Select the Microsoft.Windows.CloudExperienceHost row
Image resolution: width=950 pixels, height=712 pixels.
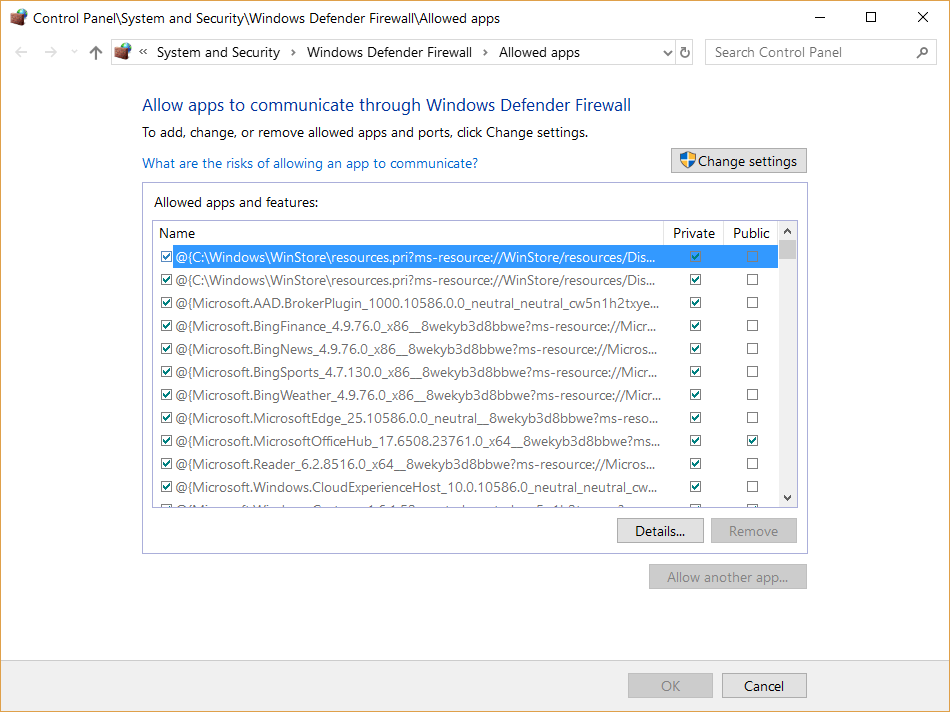pos(465,487)
